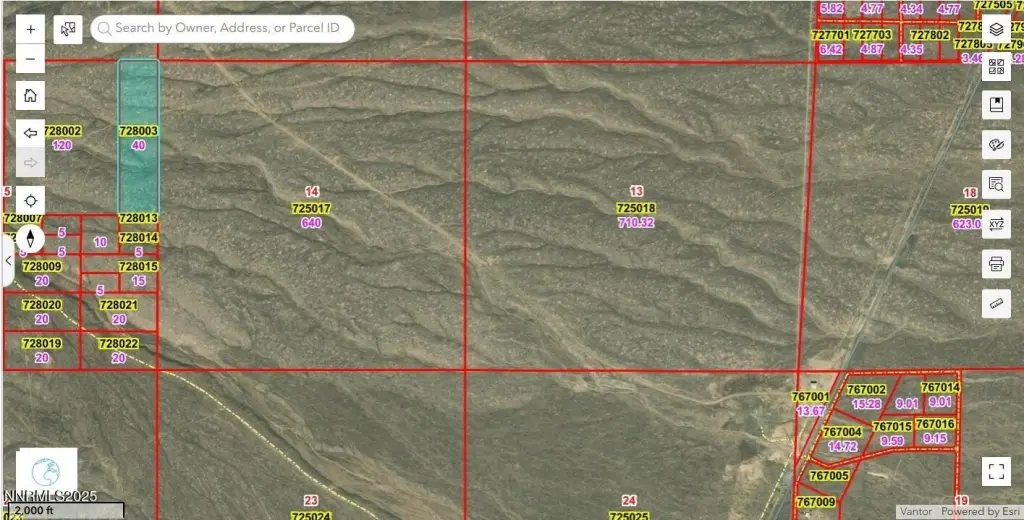
Task: Open the draw and sketch palette tool
Action: (x=996, y=144)
